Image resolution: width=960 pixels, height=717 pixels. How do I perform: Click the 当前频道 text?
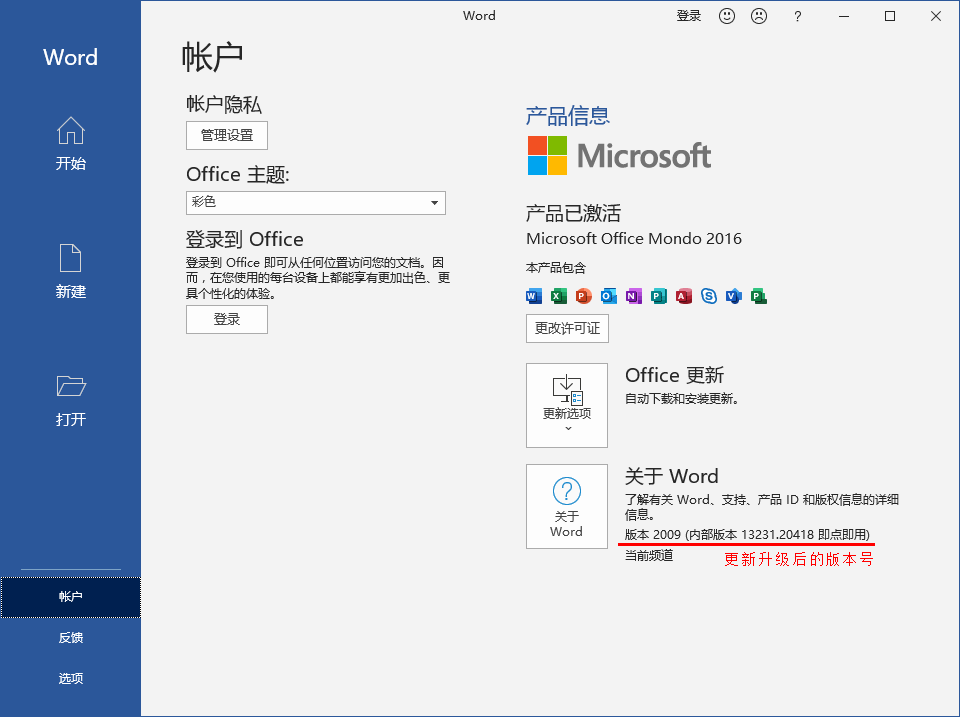649,555
